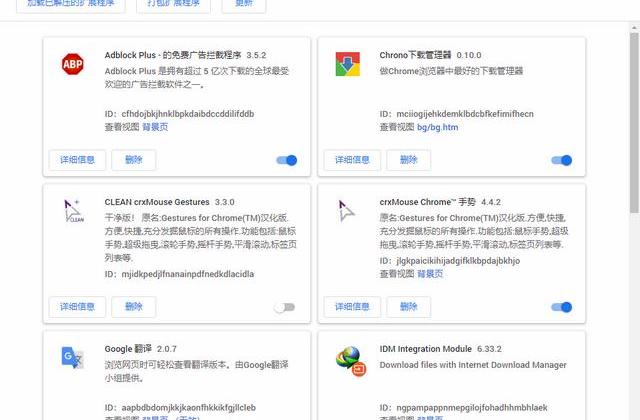Click the crxMouse Chrome cursor icon
This screenshot has width=640, height=420.
pos(347,211)
